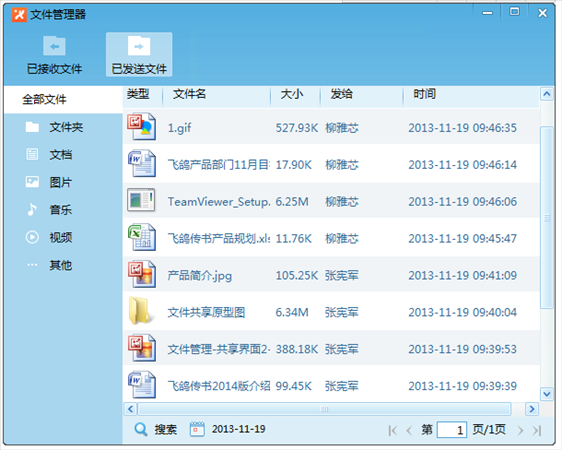Click the 文件管理器 app logo icon
Image resolution: width=562 pixels, height=450 pixels.
pos(19,15)
